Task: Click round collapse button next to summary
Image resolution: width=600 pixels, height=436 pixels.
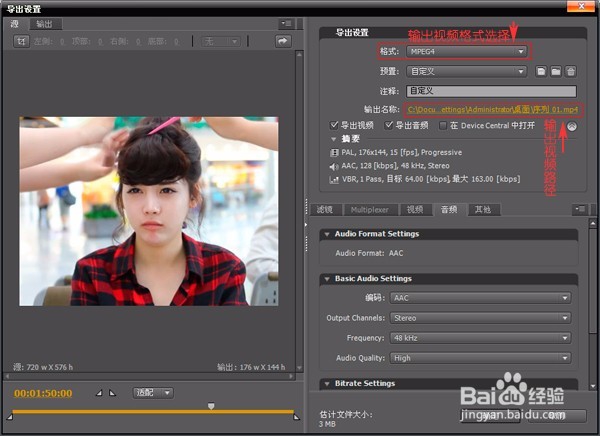Action: [x=572, y=126]
